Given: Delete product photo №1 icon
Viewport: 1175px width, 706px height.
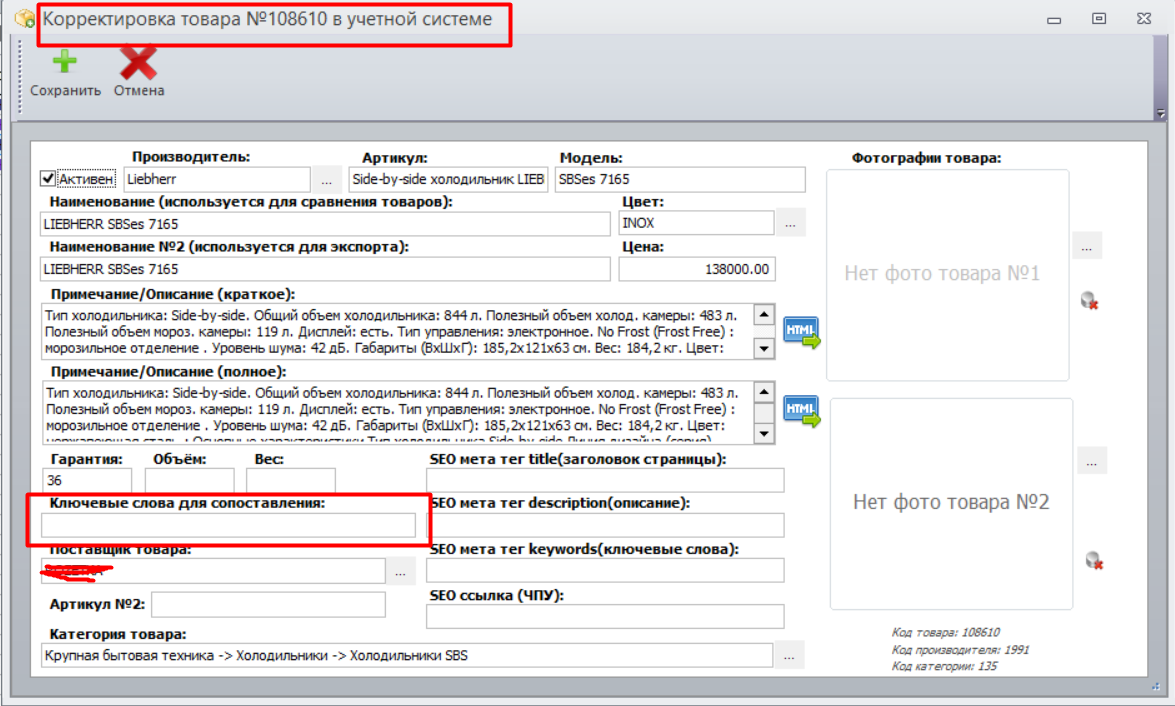Looking at the screenshot, I should (x=1090, y=301).
